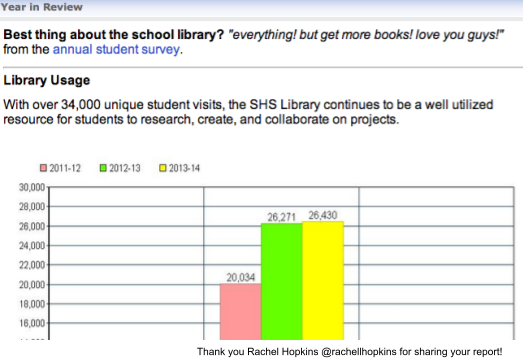Click the 26,271 data label
The width and height of the screenshot is (523, 361).
(282, 217)
